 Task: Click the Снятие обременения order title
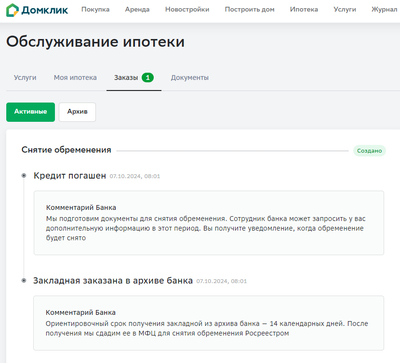coord(66,150)
